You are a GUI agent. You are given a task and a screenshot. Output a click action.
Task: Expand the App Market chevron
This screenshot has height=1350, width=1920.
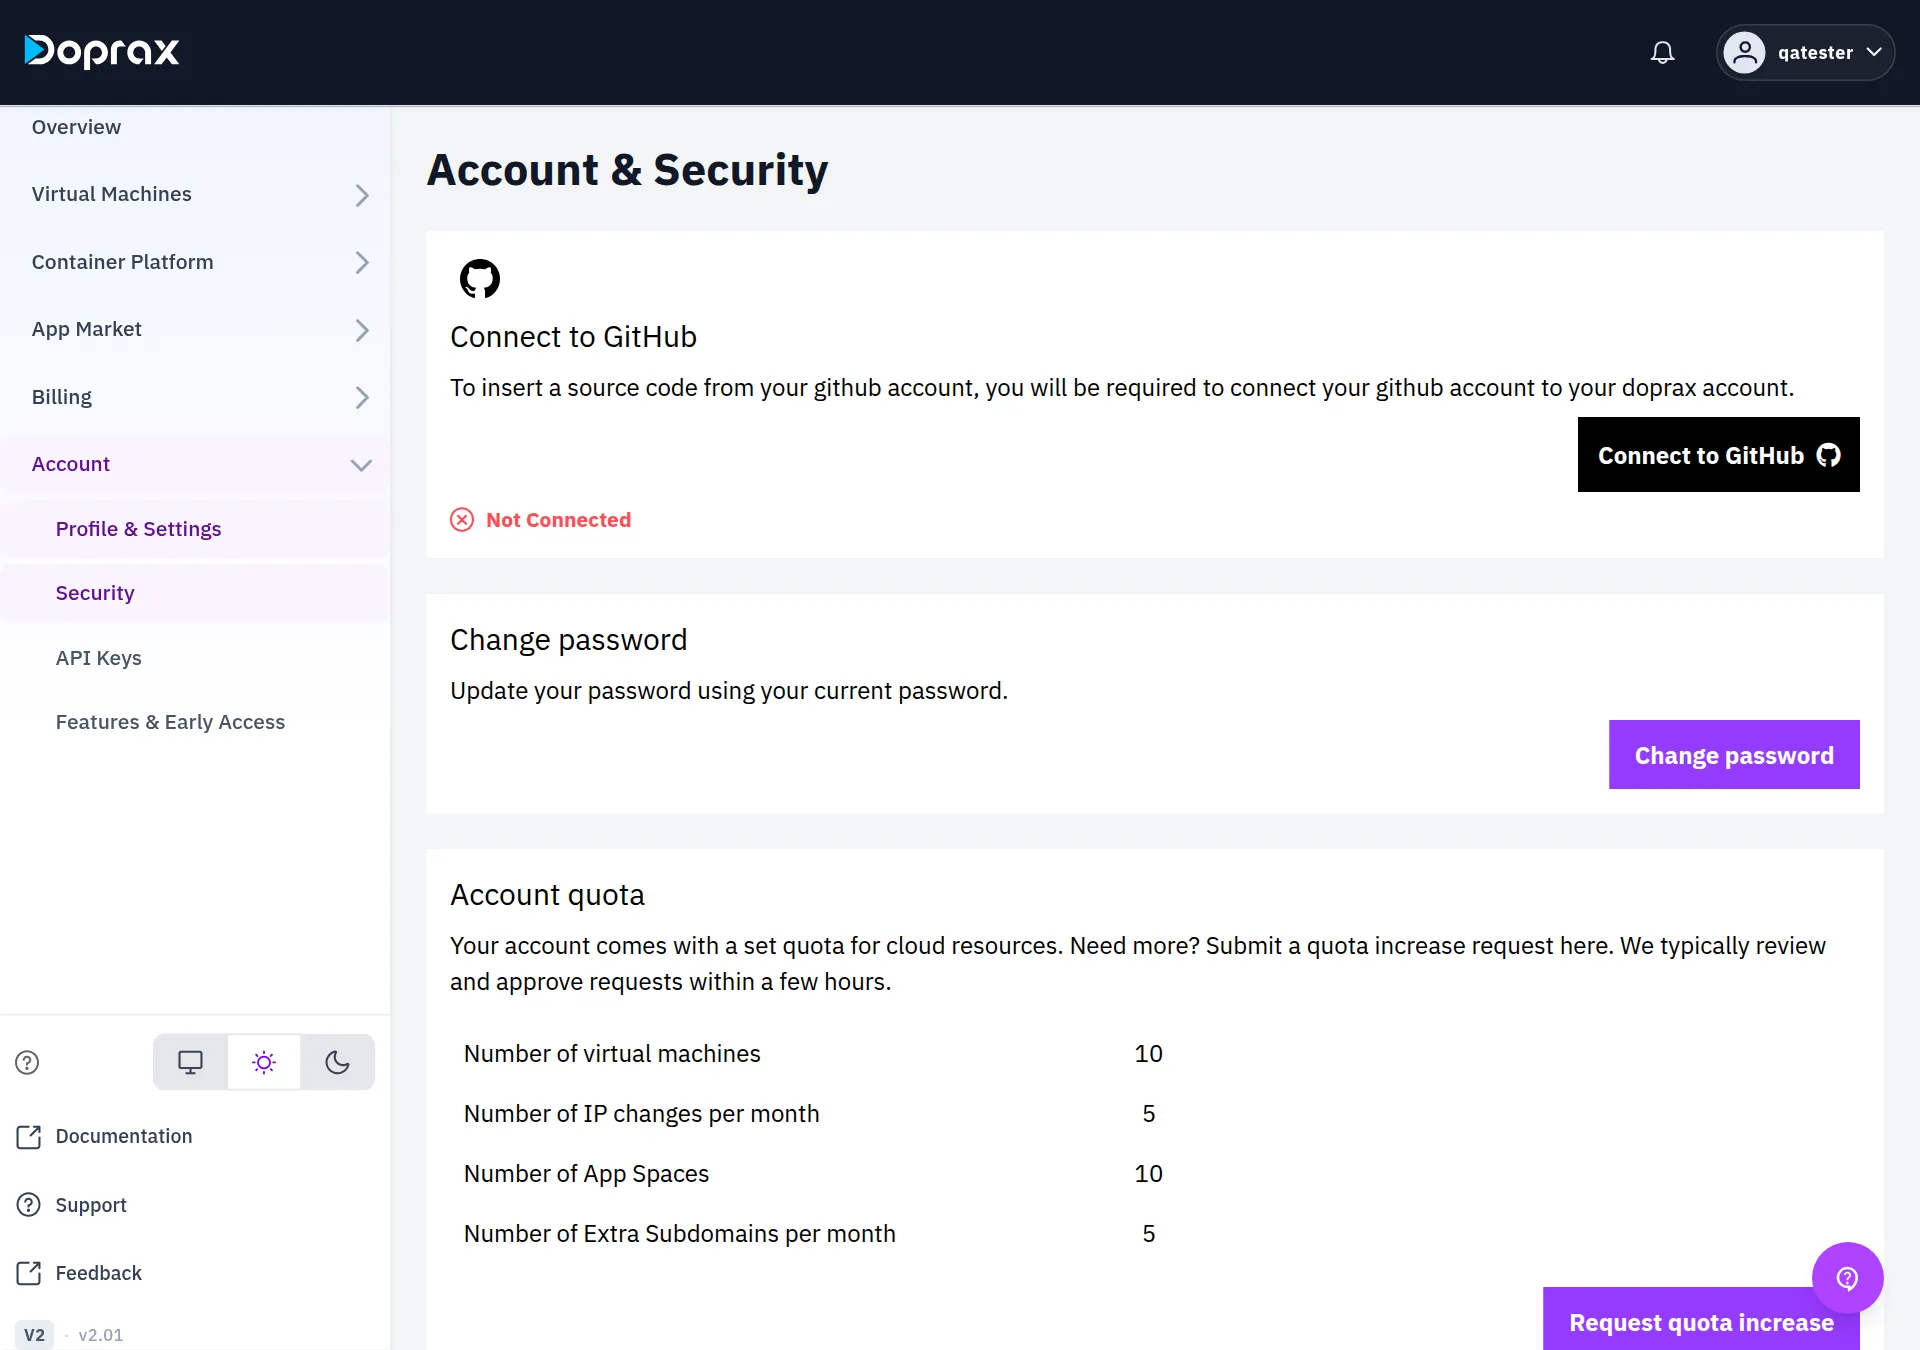coord(362,330)
